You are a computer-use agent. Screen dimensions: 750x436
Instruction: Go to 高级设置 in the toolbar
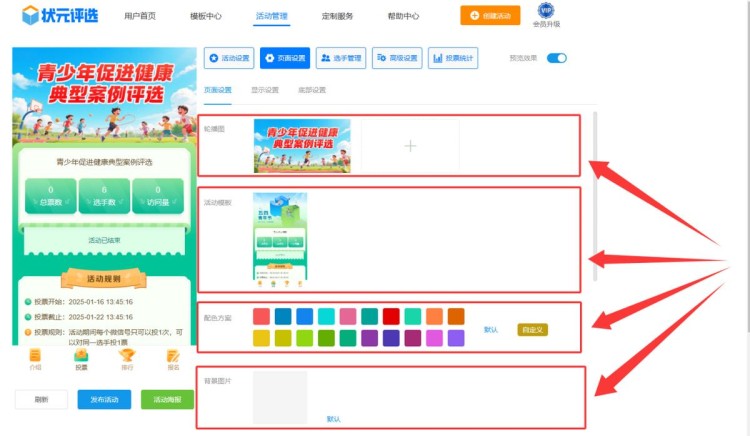pyautogui.click(x=397, y=58)
